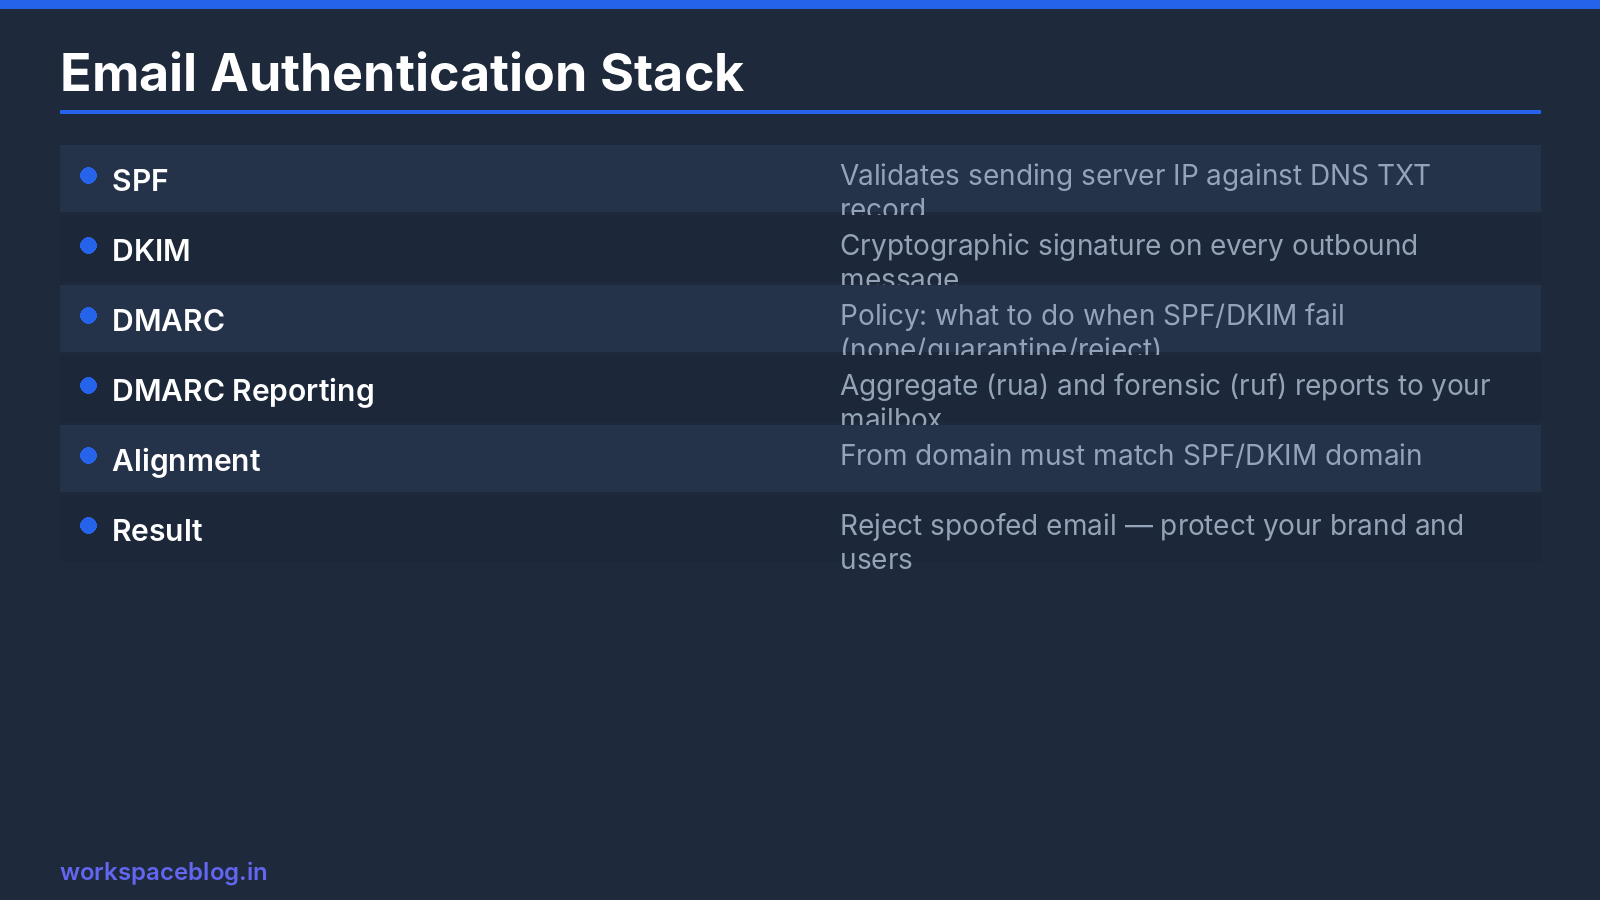Click the DKIM row label
Viewport: 1600px width, 900px height.
click(151, 250)
